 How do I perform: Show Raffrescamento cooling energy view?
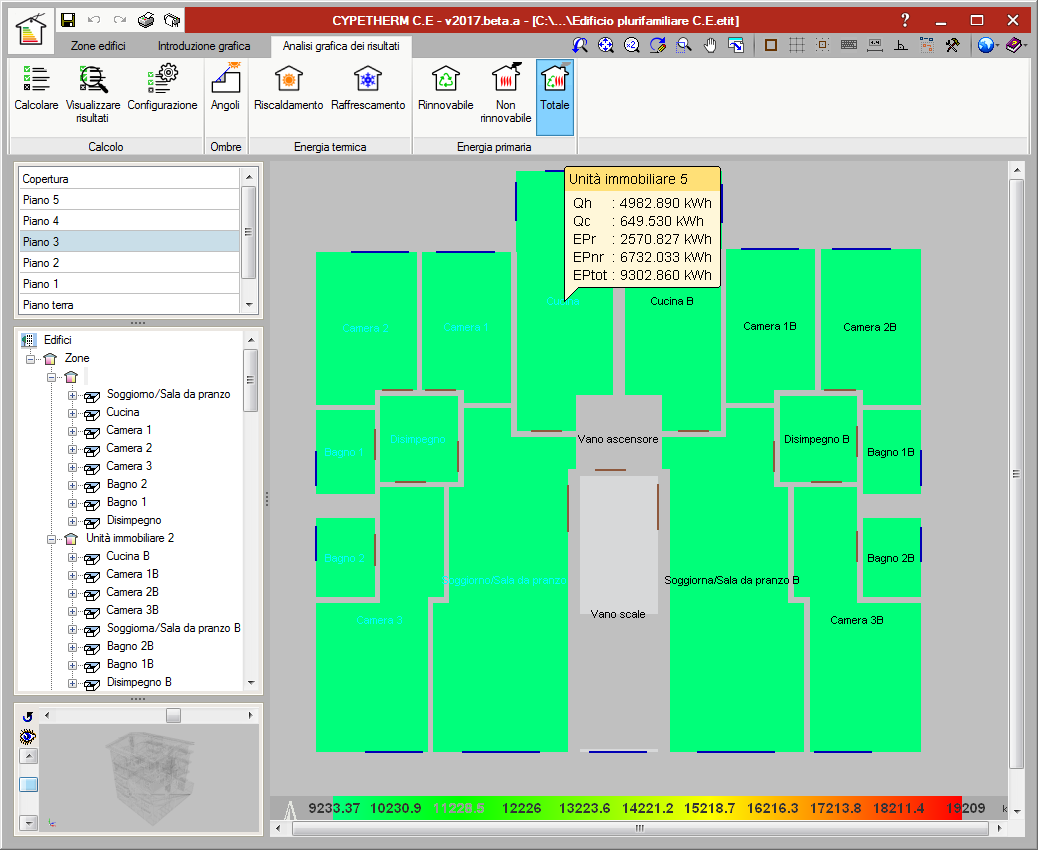[368, 89]
